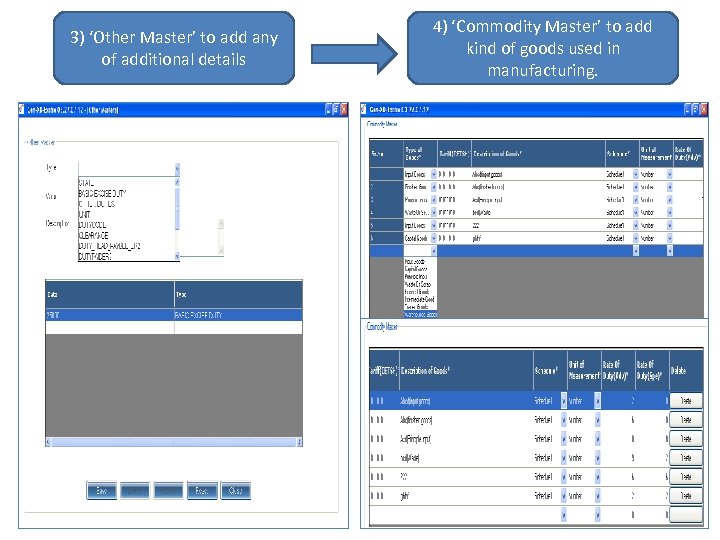The height and width of the screenshot is (540, 720).
Task: Click the Close button beside Reset
Action: pyautogui.click(x=236, y=490)
